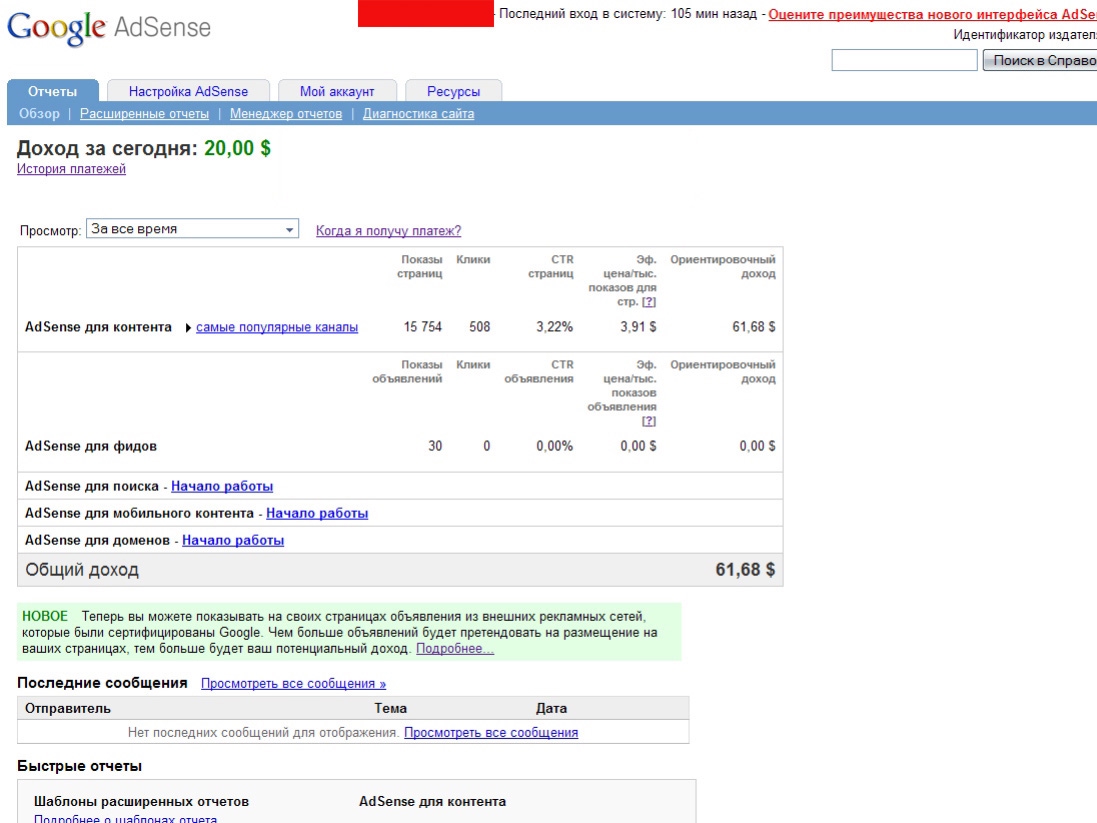The image size is (1097, 823).
Task: Click Начало работы for AdSense для доменов
Action: click(x=233, y=540)
